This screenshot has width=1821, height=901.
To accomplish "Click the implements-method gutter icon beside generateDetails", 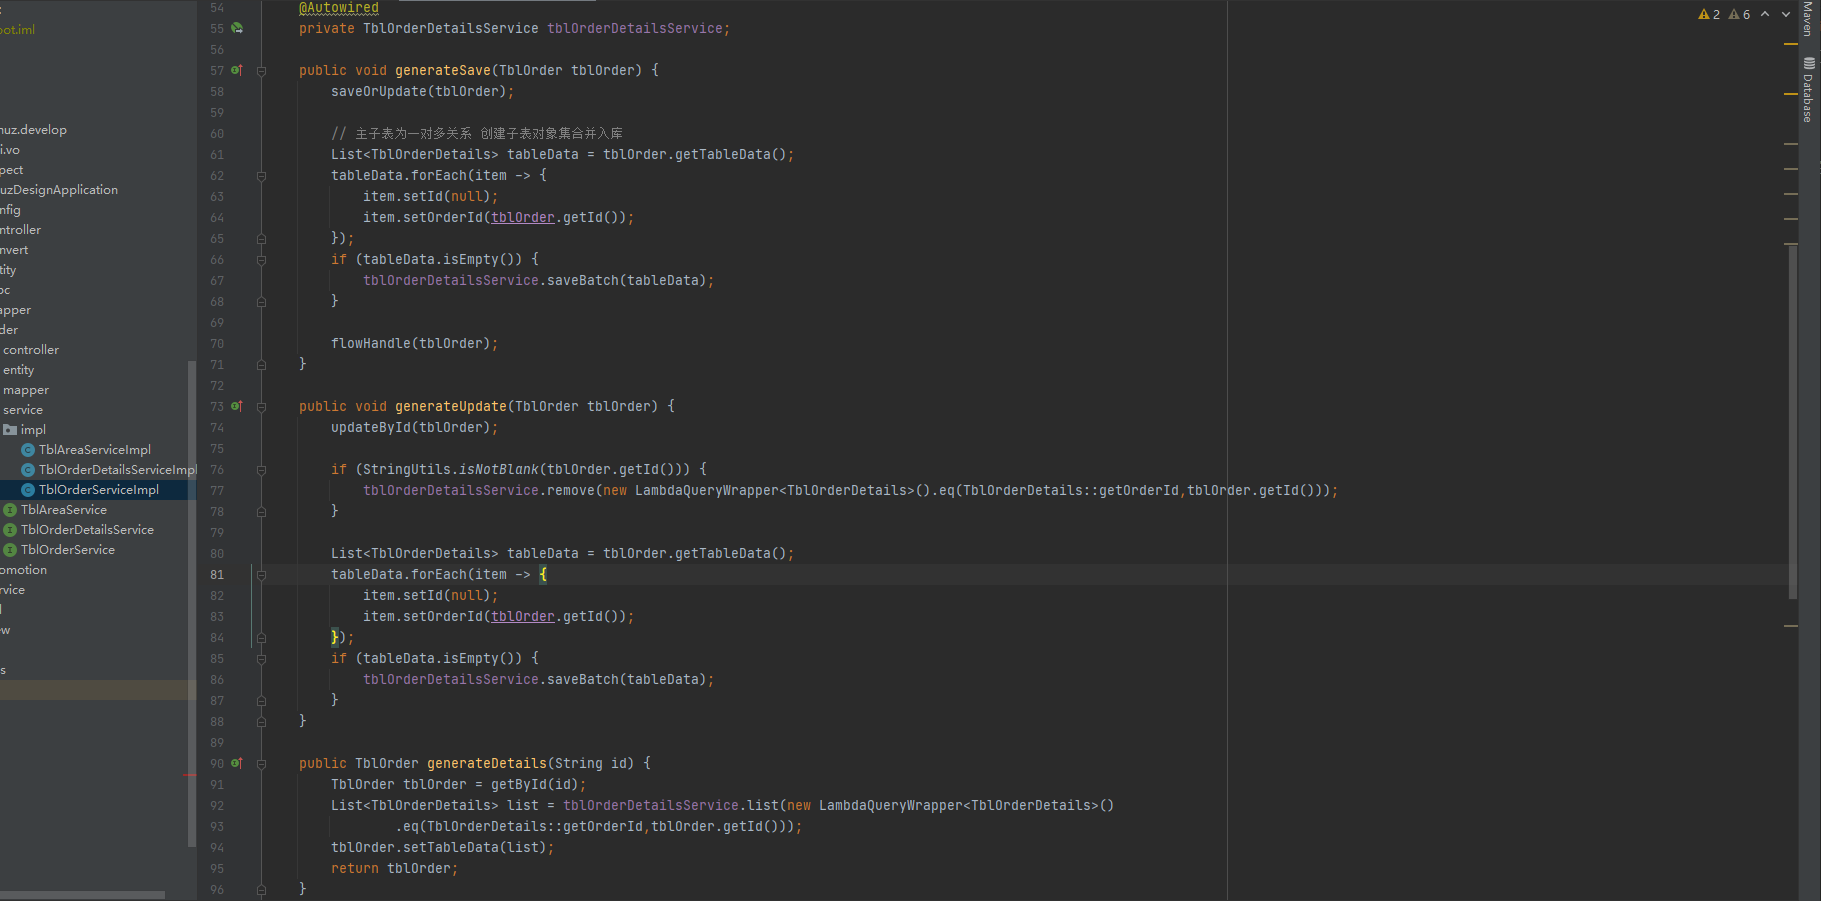I will (237, 763).
